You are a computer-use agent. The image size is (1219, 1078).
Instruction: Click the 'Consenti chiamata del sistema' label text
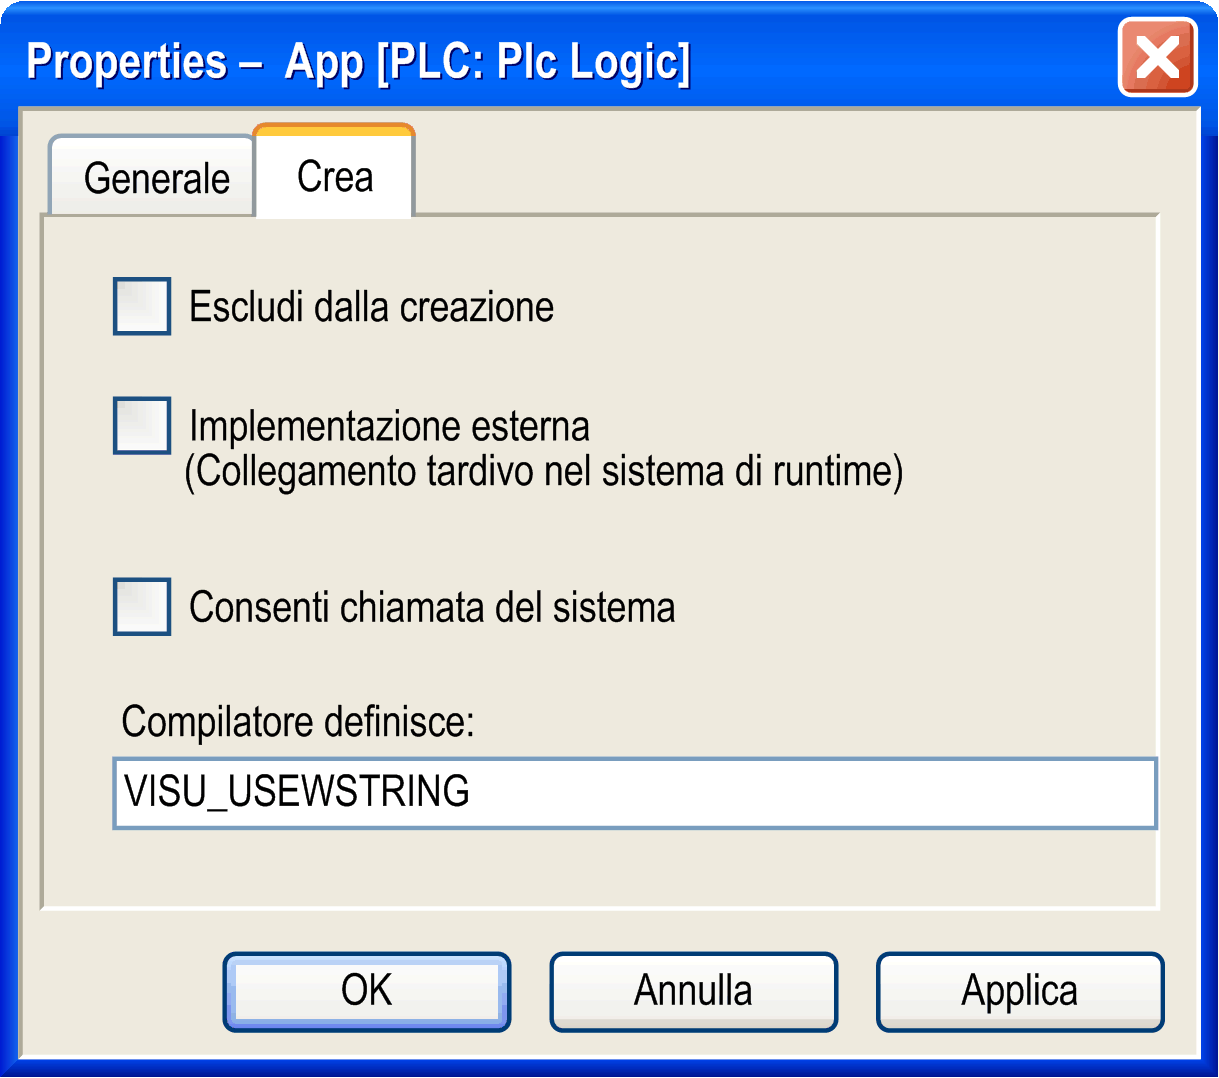432,607
